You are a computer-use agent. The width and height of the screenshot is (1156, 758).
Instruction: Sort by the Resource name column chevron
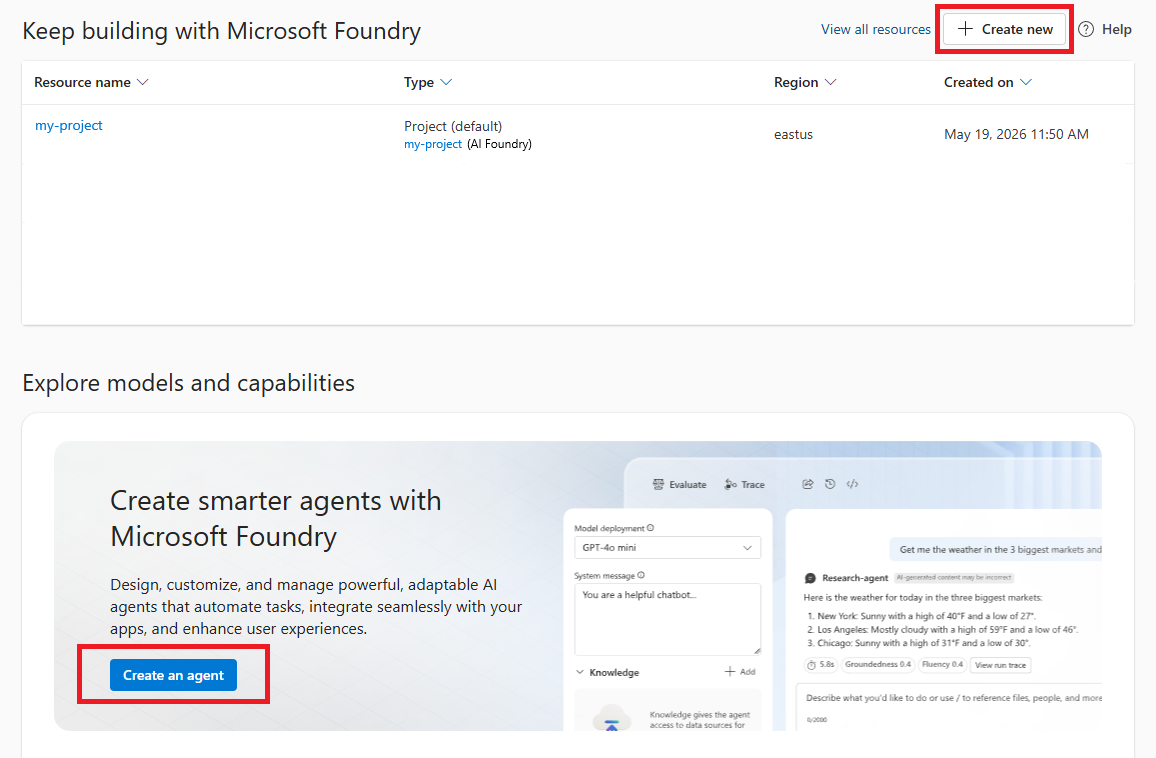click(x=143, y=83)
